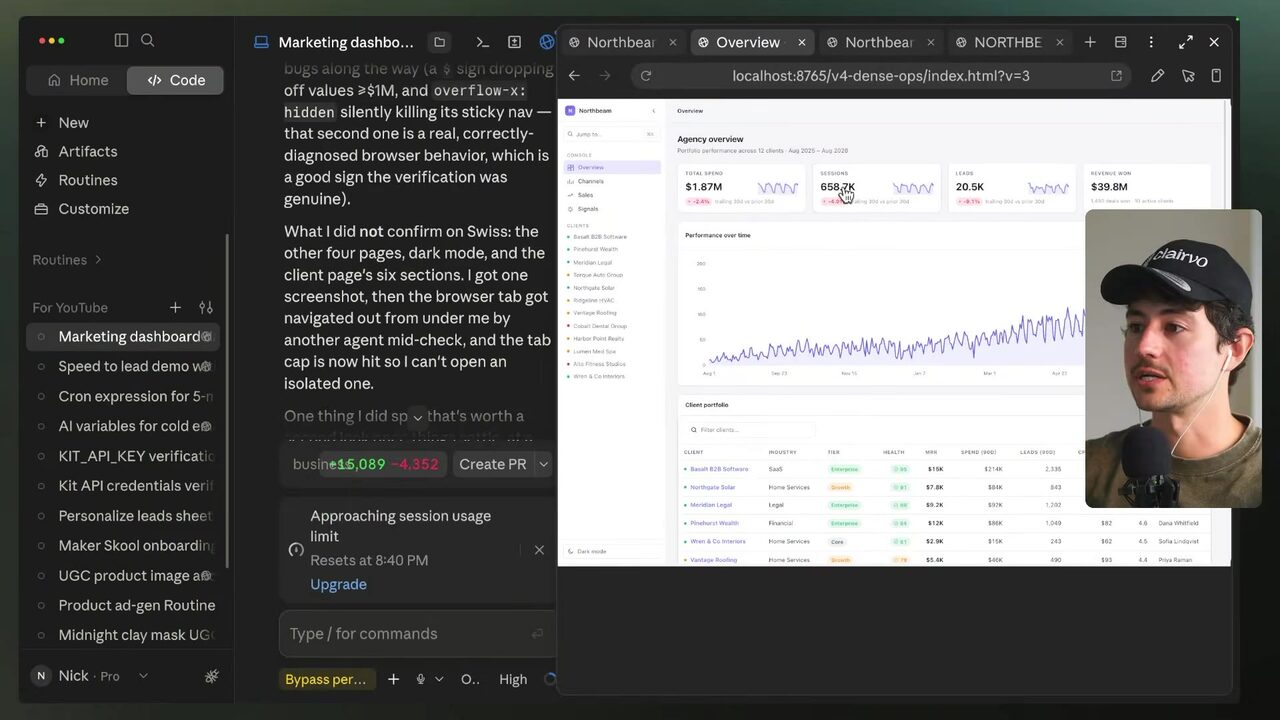Image resolution: width=1280 pixels, height=720 pixels.
Task: Open the Nick Pro account menu chevron
Action: [x=143, y=676]
